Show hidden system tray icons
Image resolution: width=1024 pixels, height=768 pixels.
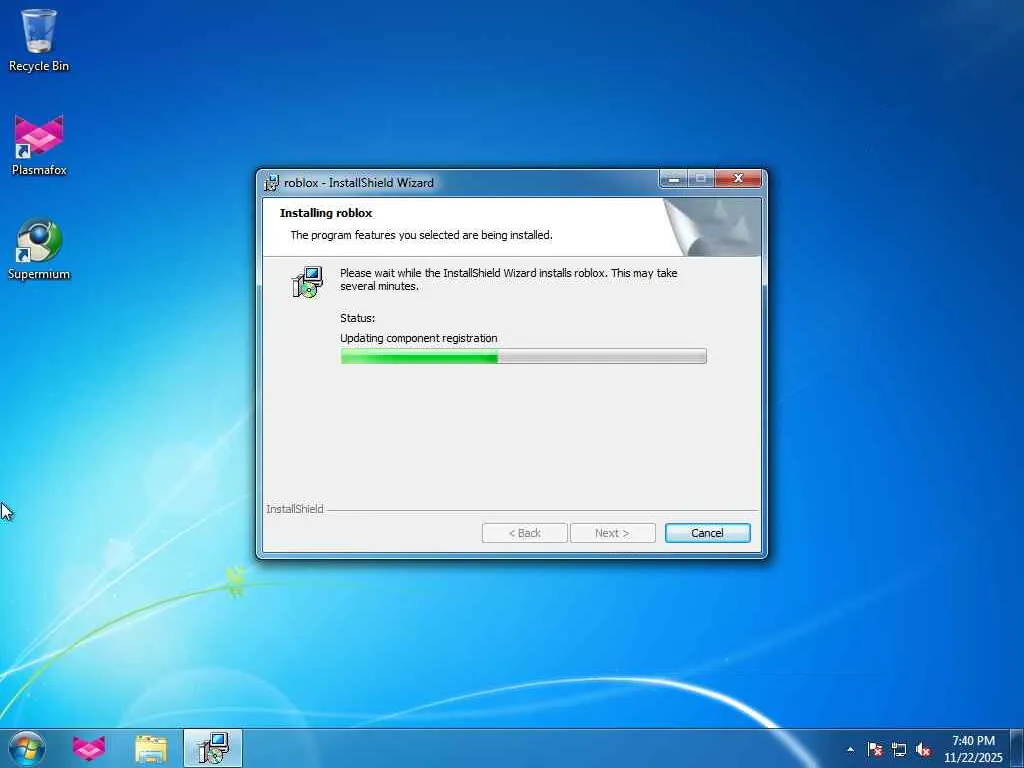[850, 749]
